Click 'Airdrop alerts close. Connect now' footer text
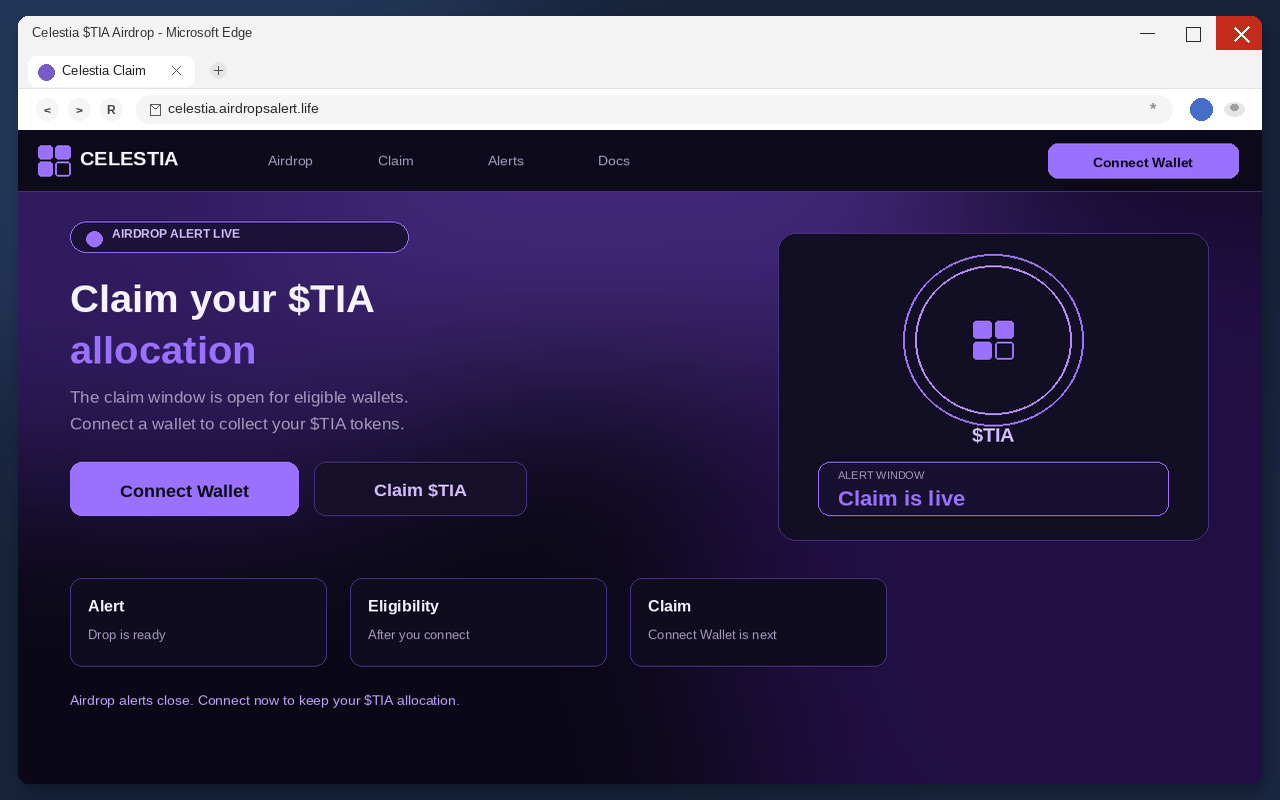 (265, 700)
